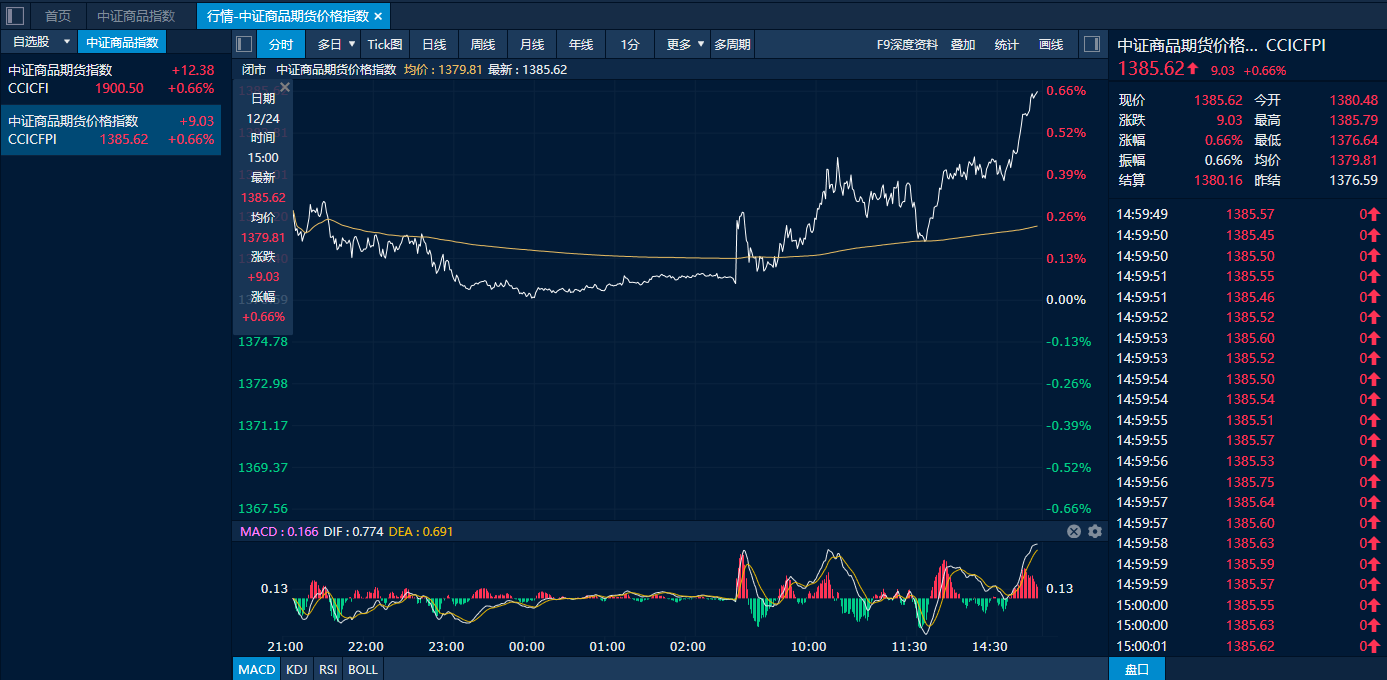Remove the MACD indicator with its X icon
Image resolution: width=1387 pixels, height=680 pixels.
coord(1074,531)
